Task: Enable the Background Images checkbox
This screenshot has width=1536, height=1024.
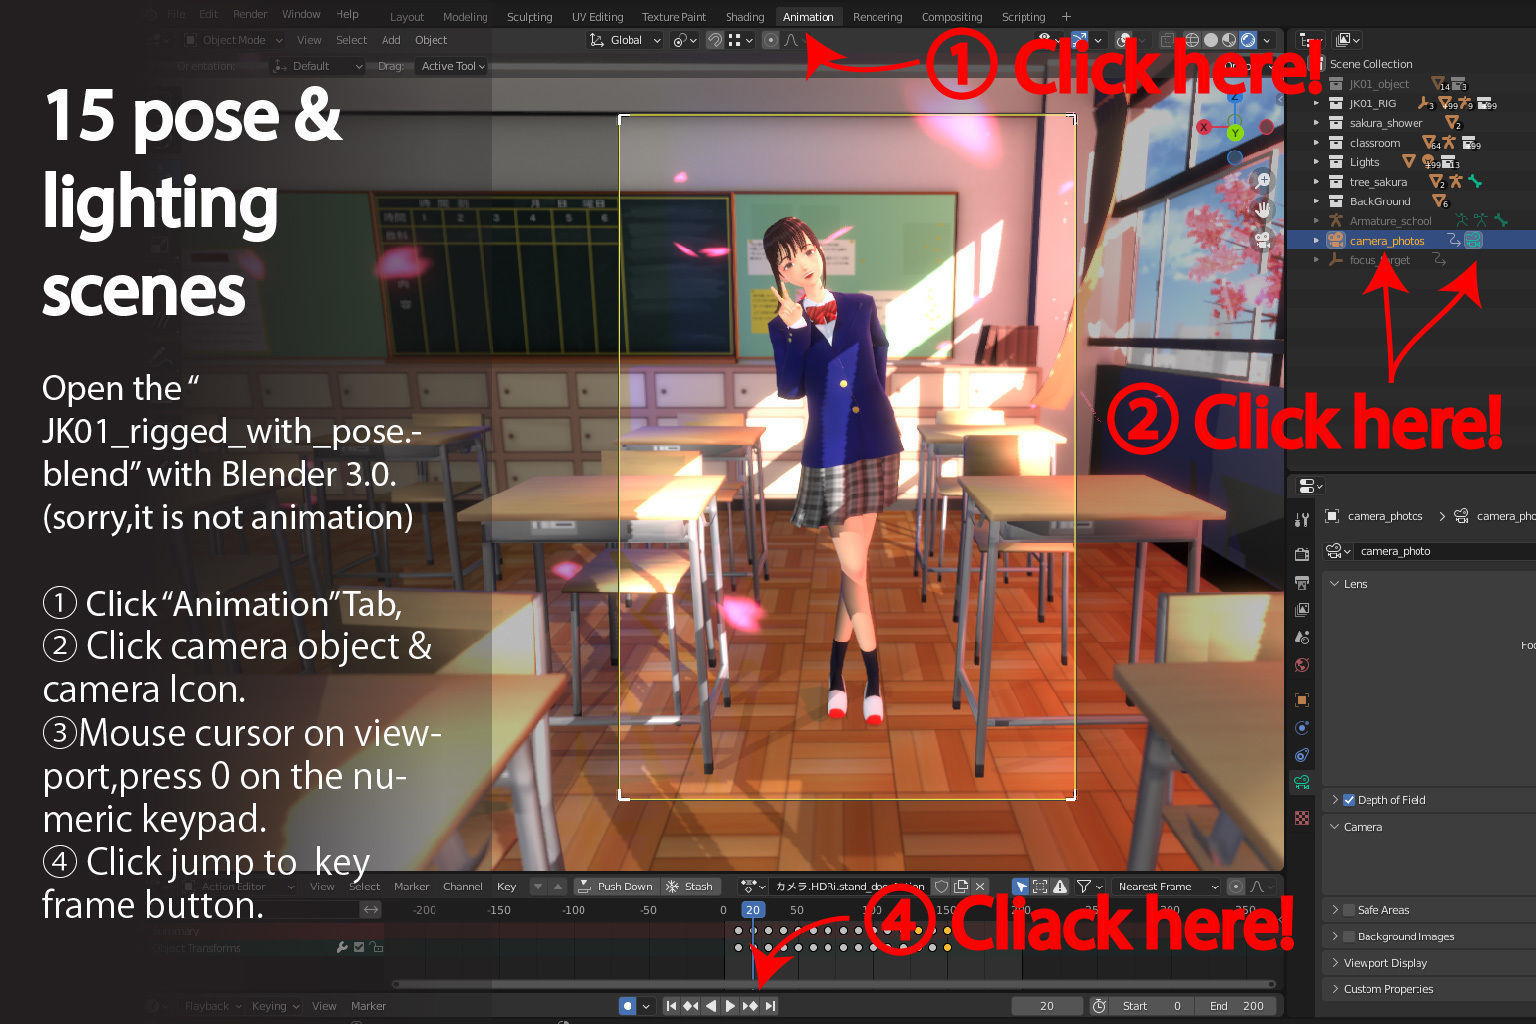Action: tap(1349, 937)
